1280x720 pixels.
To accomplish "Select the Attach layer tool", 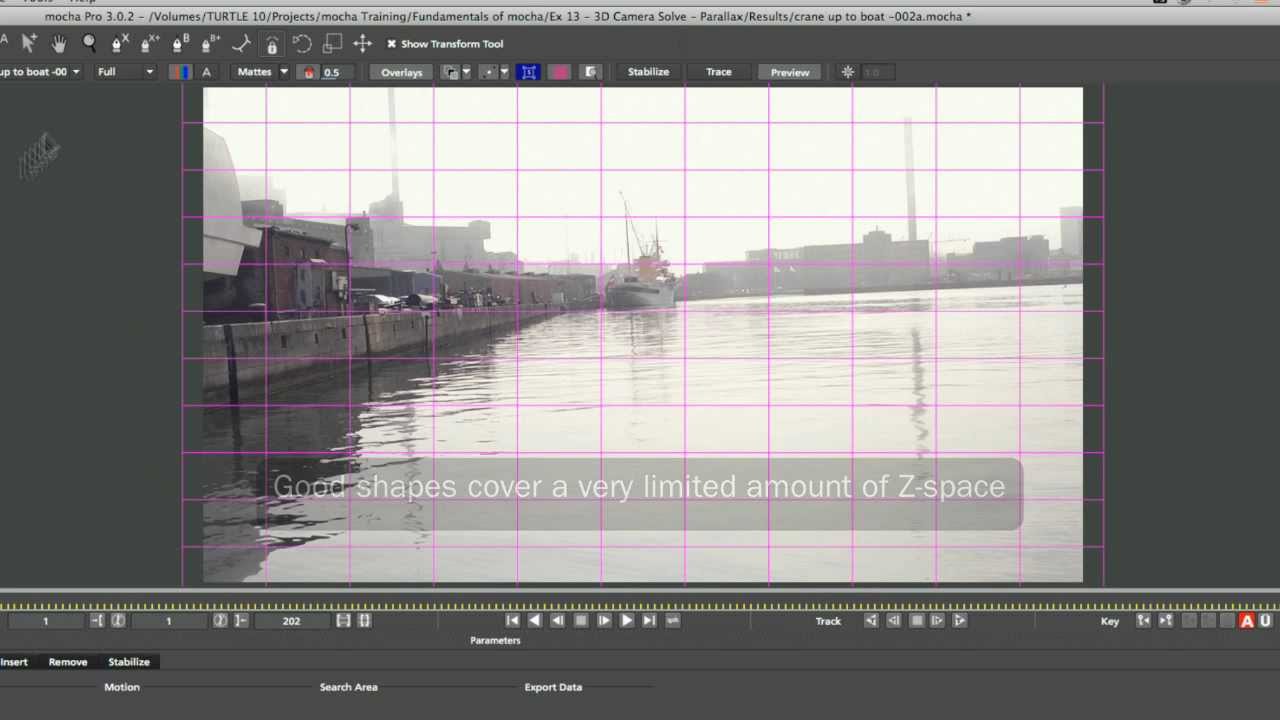I will pos(241,43).
